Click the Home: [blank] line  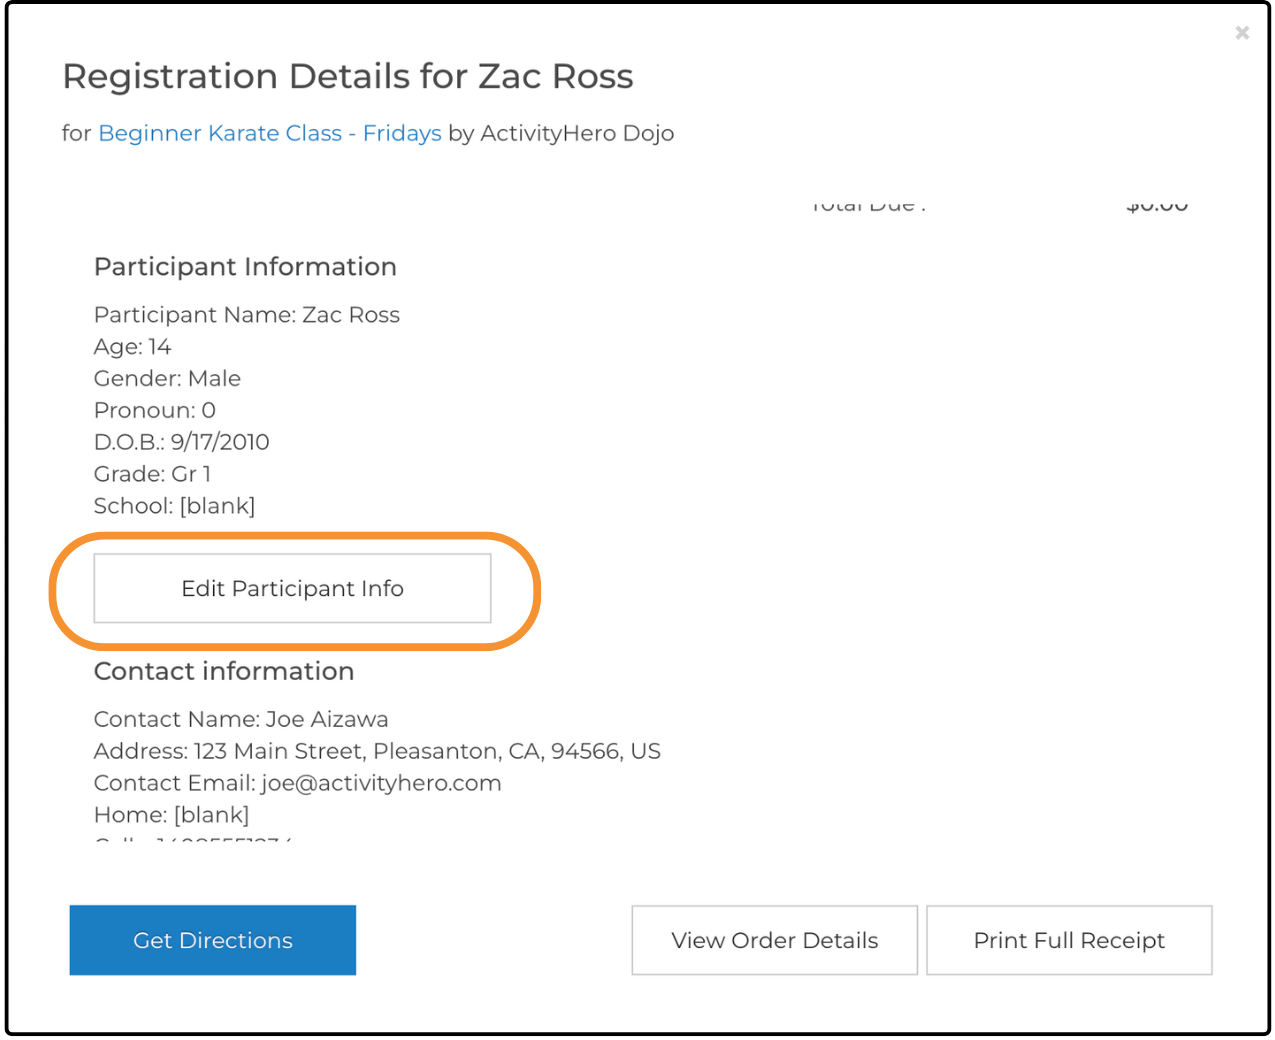[172, 815]
